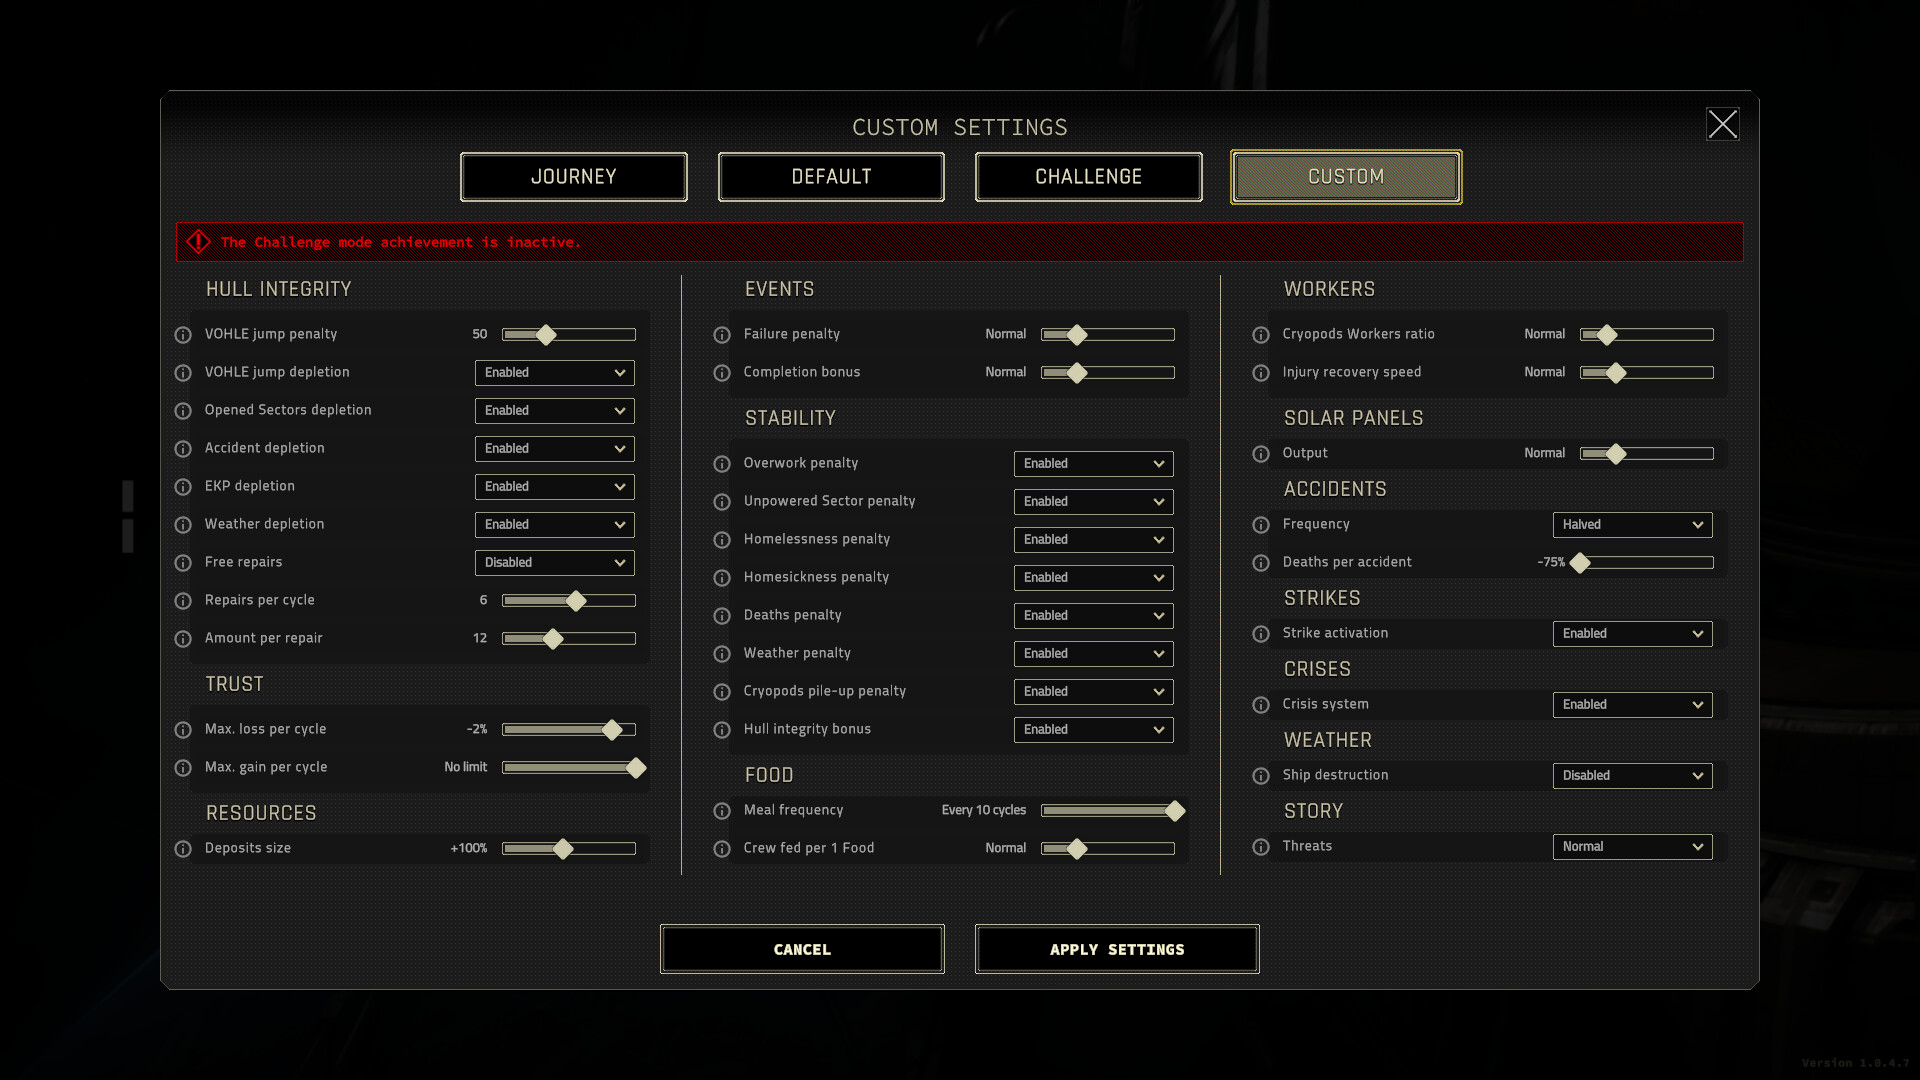Drag the Repairs per cycle slider
Image resolution: width=1920 pixels, height=1080 pixels.
[x=575, y=600]
